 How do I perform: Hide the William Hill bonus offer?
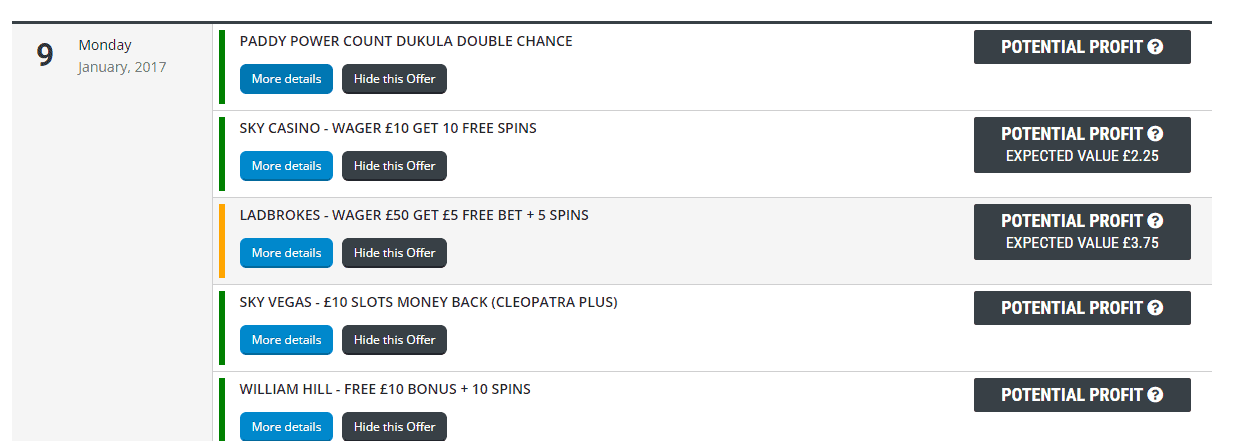[x=394, y=427]
